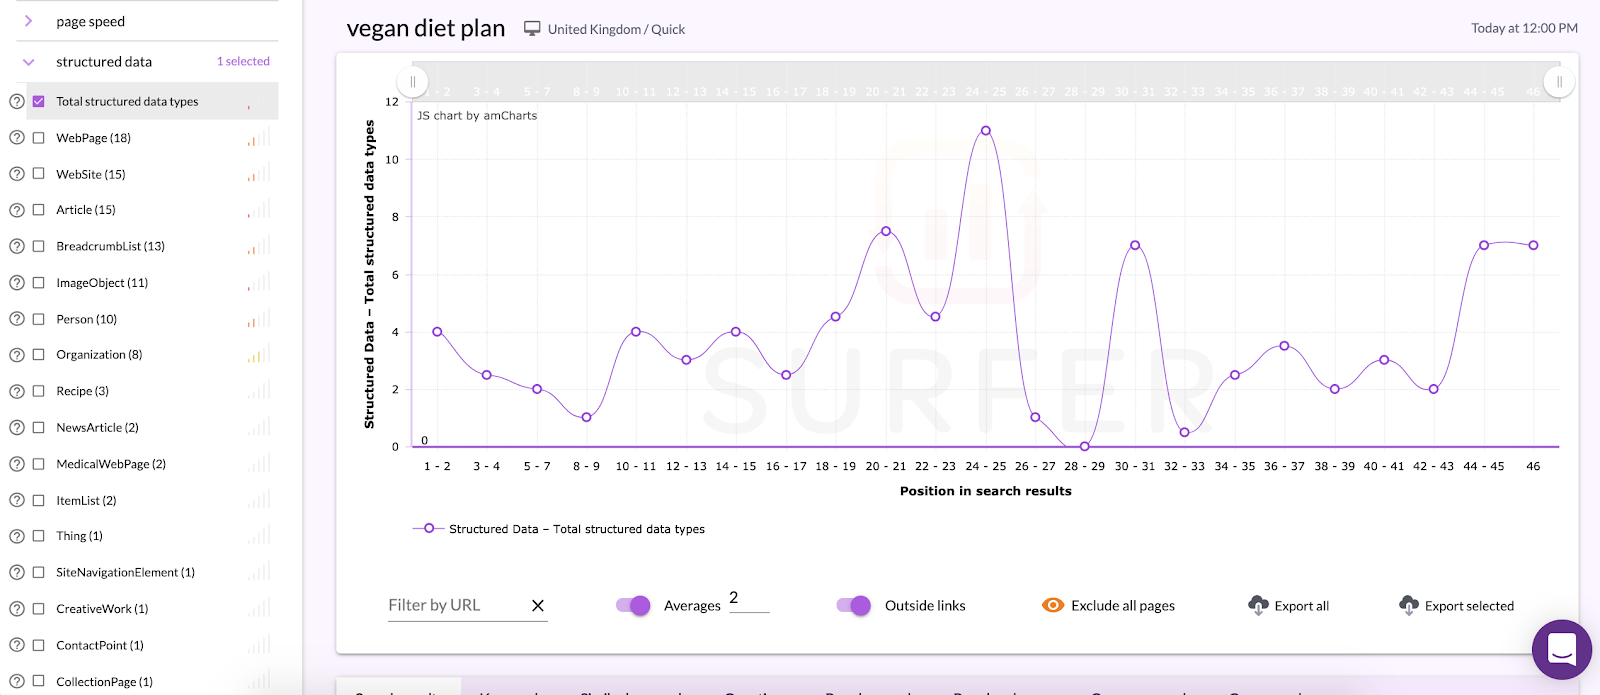Click the Export selected cloud icon
This screenshot has height=695, width=1600.
tap(1408, 605)
